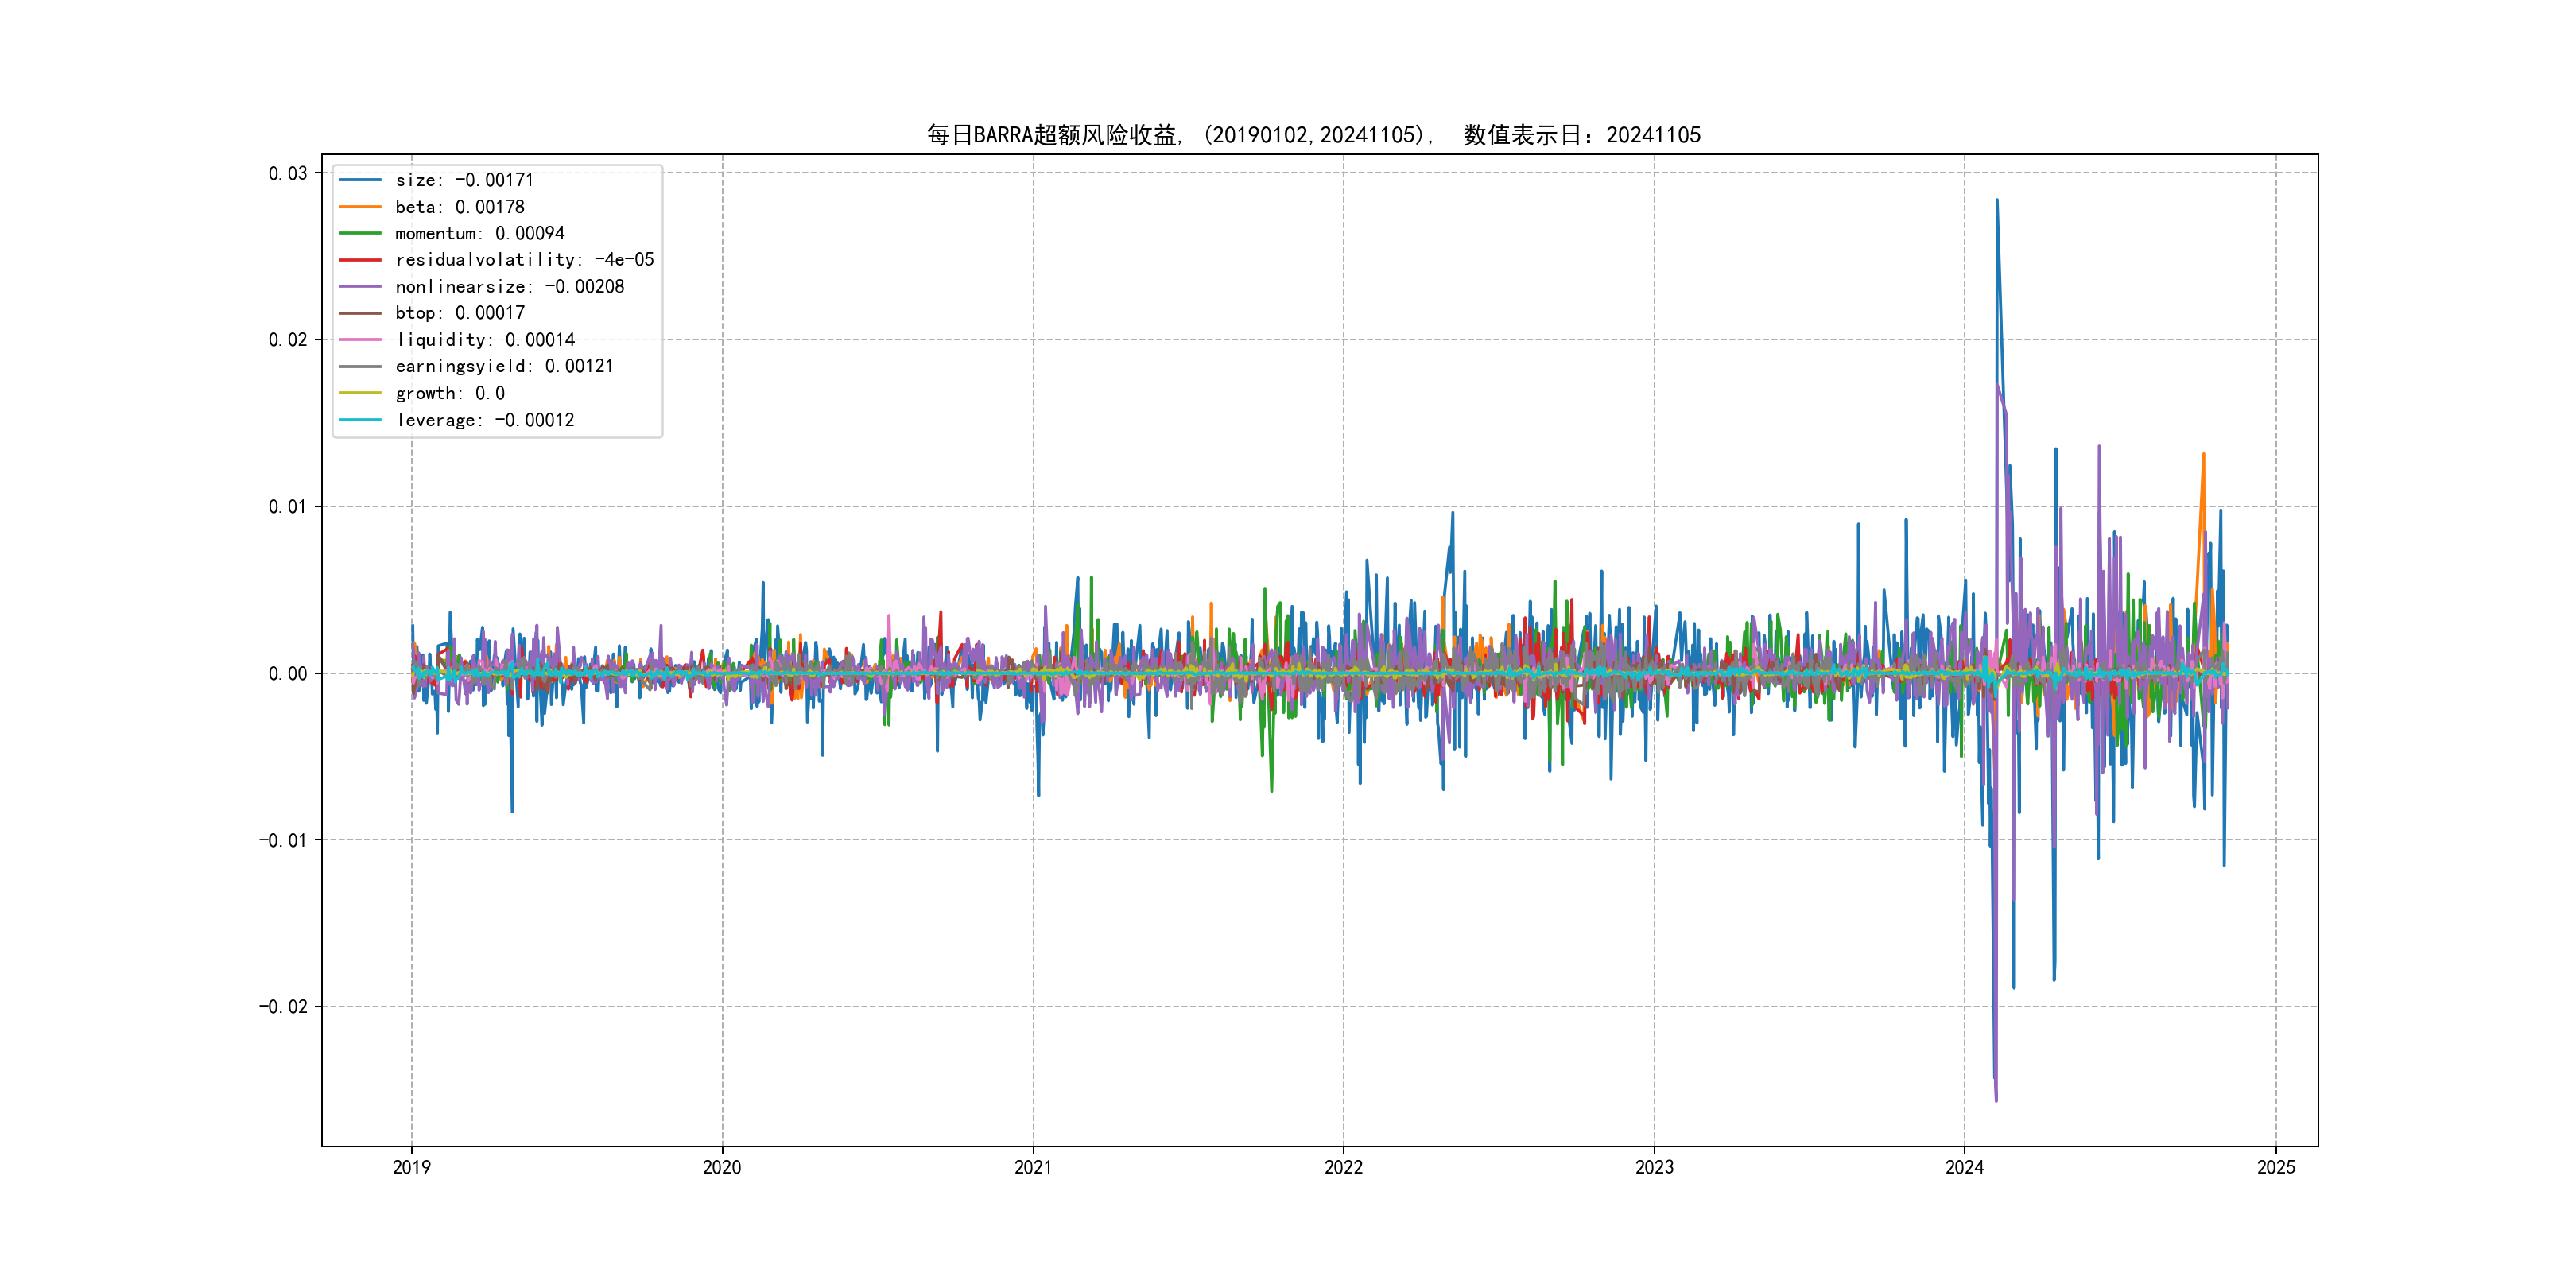The height and width of the screenshot is (1288, 2576).
Task: Click the tallest blue spike peak in 2024
Action: (1997, 201)
